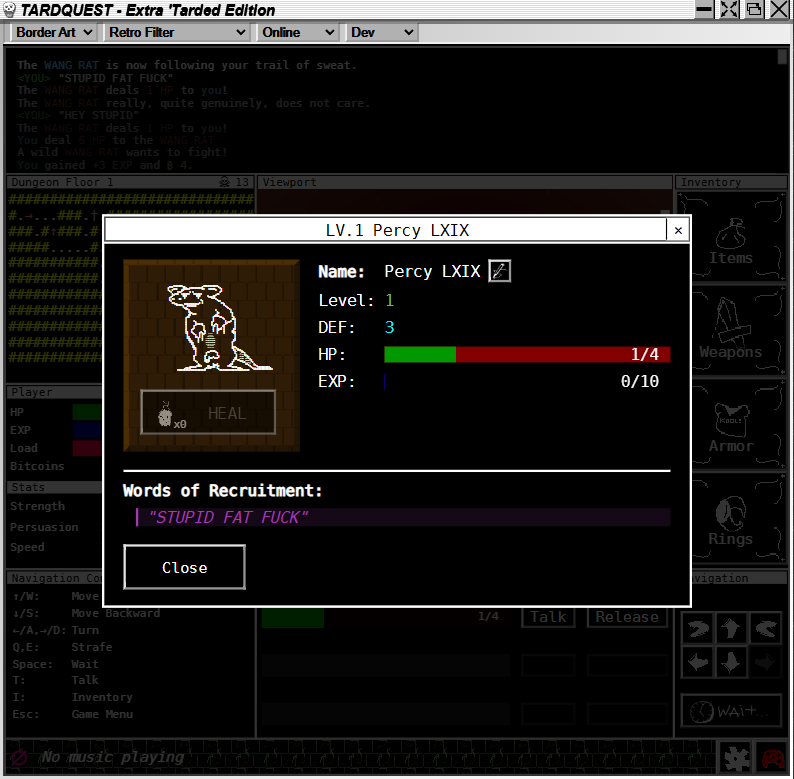
Task: Expand the Retro Filter dropdown
Action: pyautogui.click(x=177, y=32)
